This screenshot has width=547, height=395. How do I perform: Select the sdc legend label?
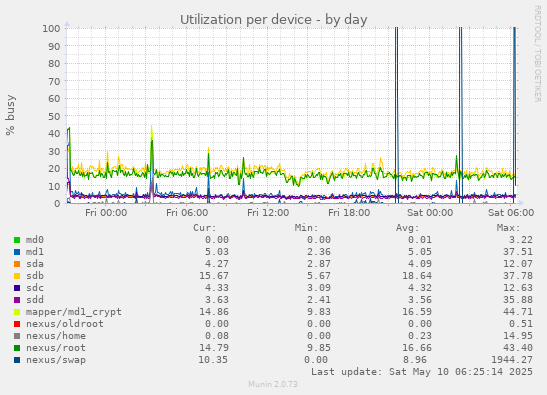click(x=35, y=288)
